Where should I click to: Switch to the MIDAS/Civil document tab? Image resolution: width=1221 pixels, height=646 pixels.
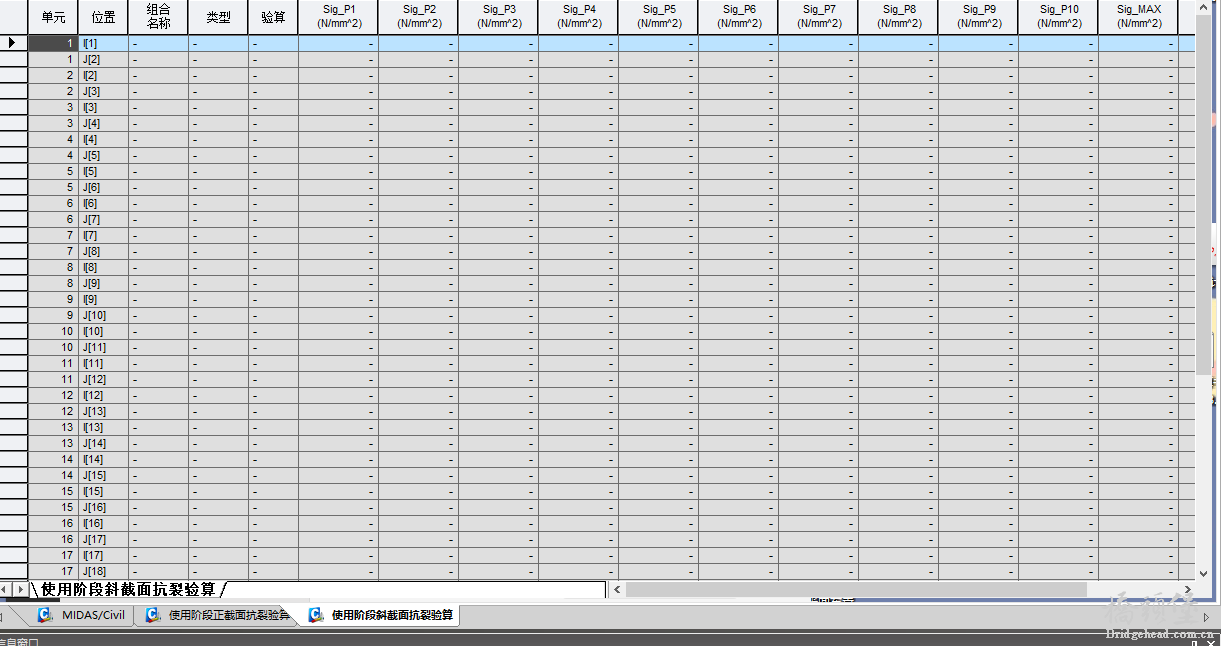pos(81,615)
